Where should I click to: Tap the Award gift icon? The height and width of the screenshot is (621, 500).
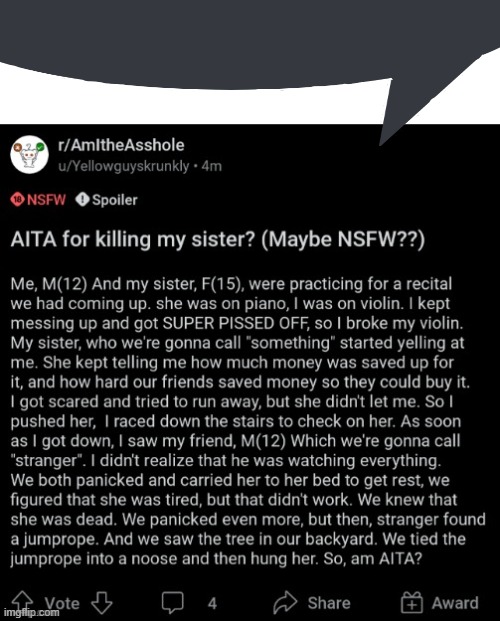(x=413, y=602)
